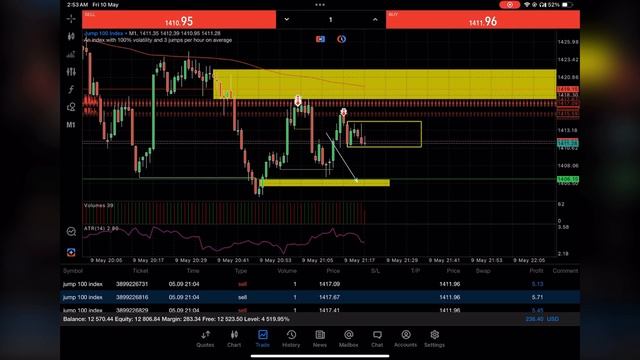Tap the round clock icon above chart

point(342,39)
